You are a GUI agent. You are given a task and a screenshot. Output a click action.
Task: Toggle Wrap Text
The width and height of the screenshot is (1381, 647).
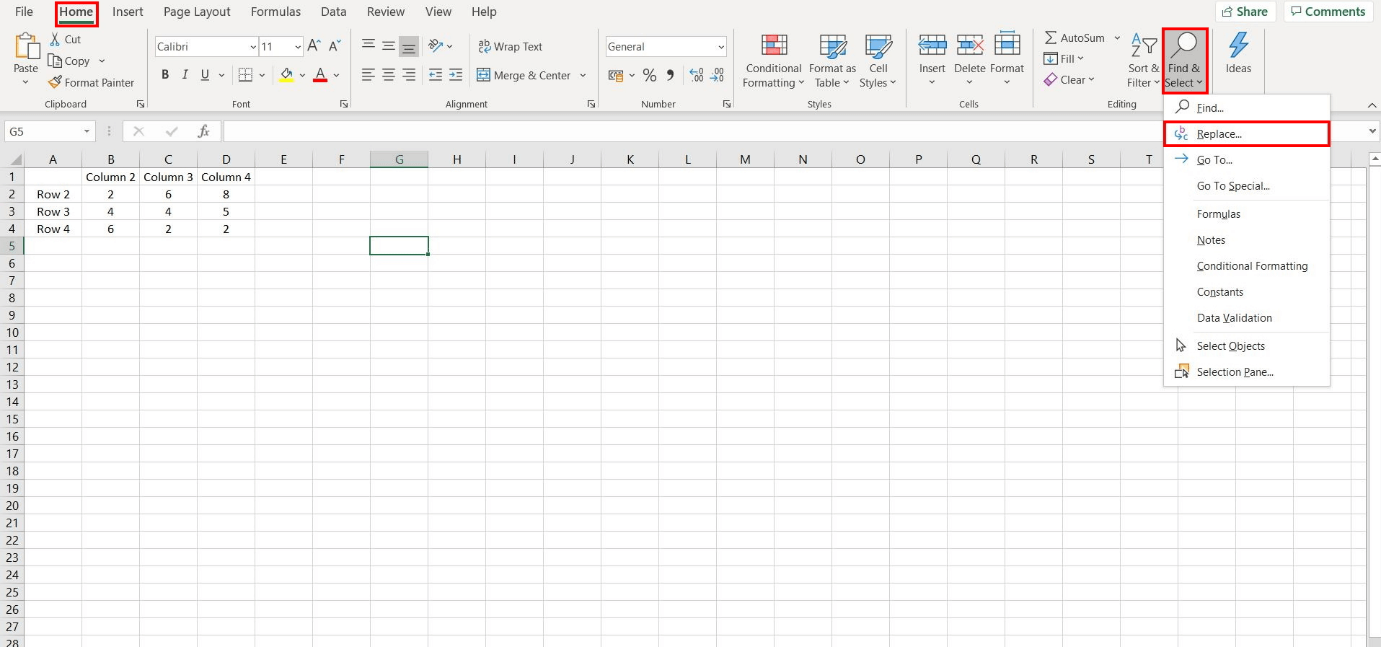click(510, 47)
